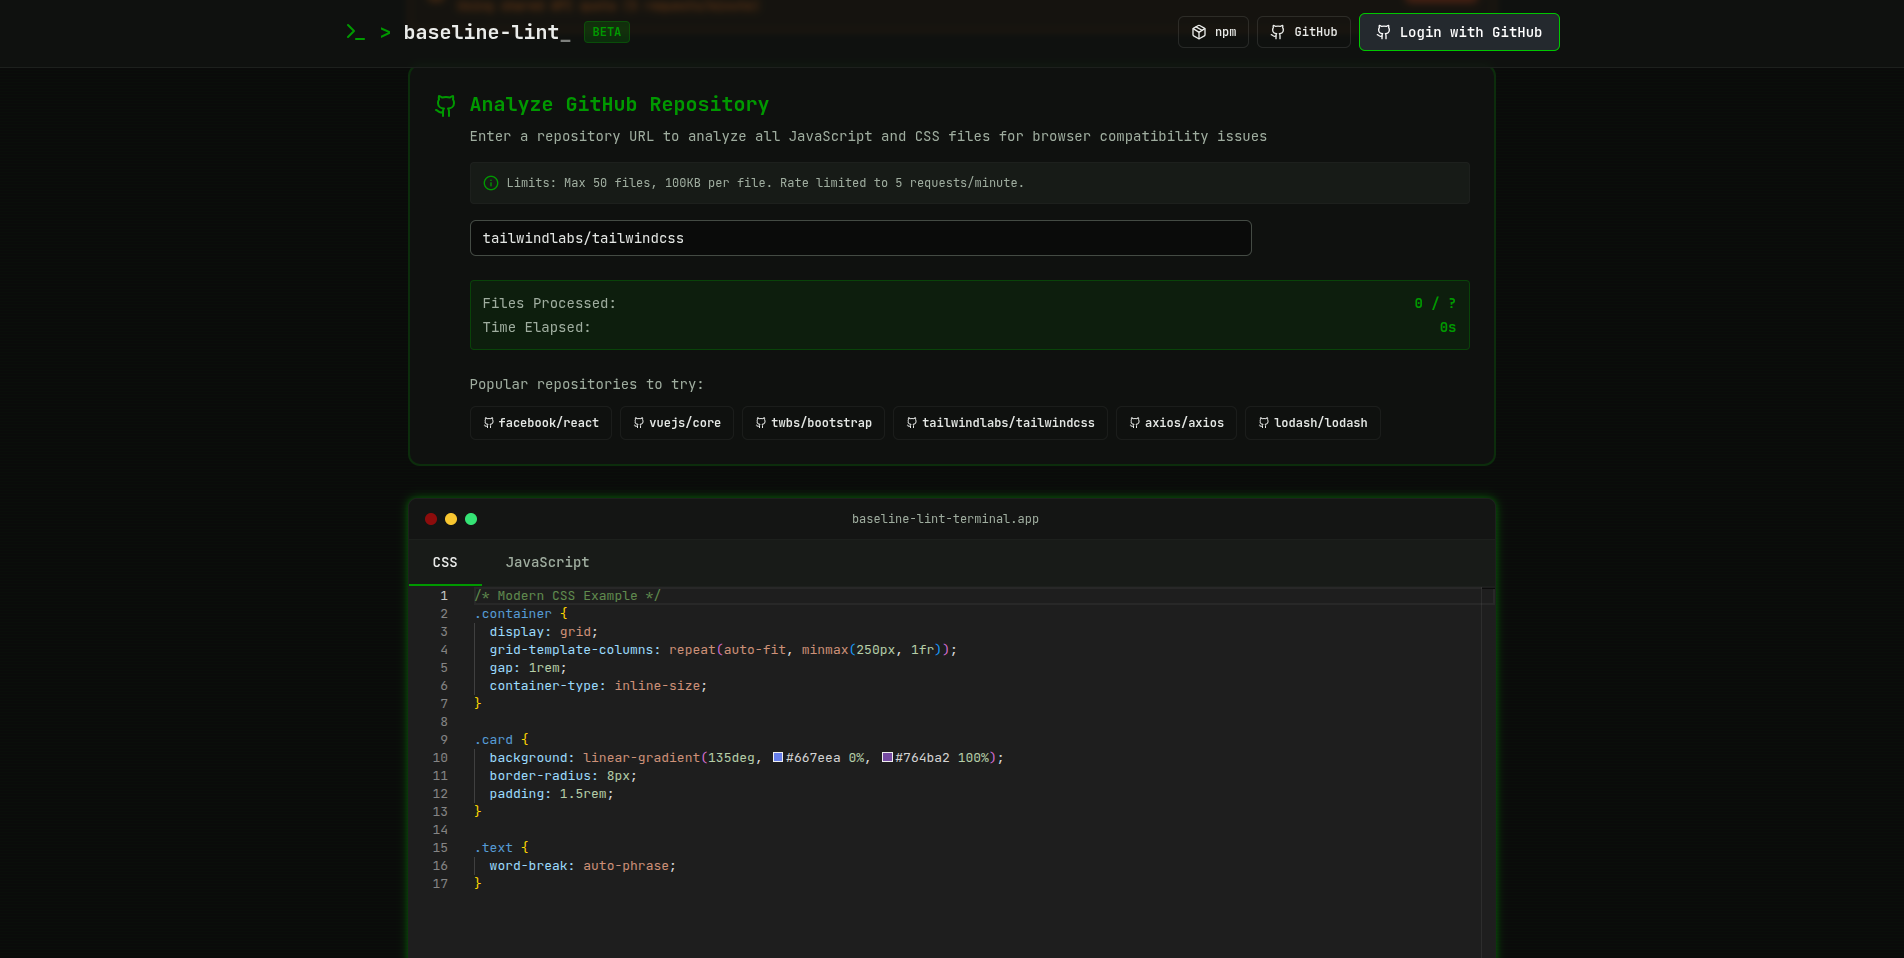1904x958 pixels.
Task: Click the Files Processed label
Action: coord(549,303)
